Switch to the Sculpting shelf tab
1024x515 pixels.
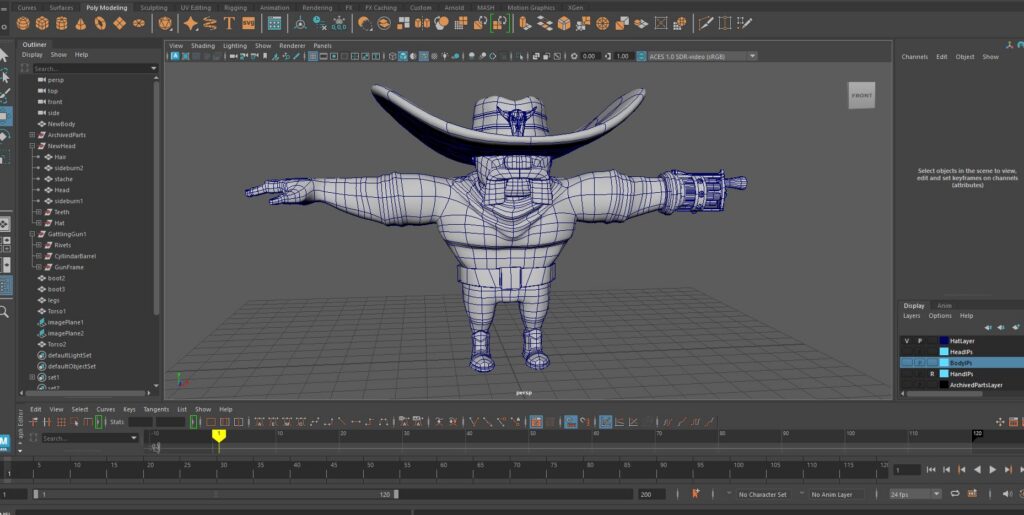point(154,8)
